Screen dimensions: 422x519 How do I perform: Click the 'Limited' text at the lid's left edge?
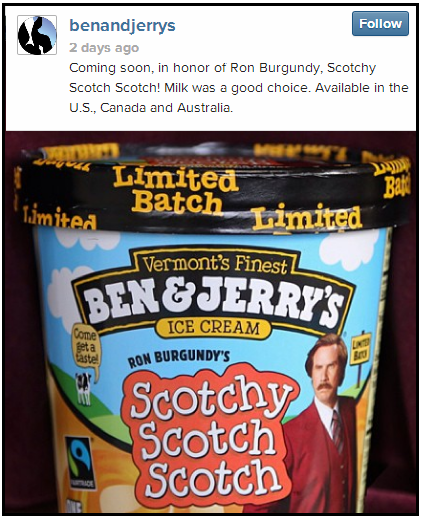pos(59,217)
